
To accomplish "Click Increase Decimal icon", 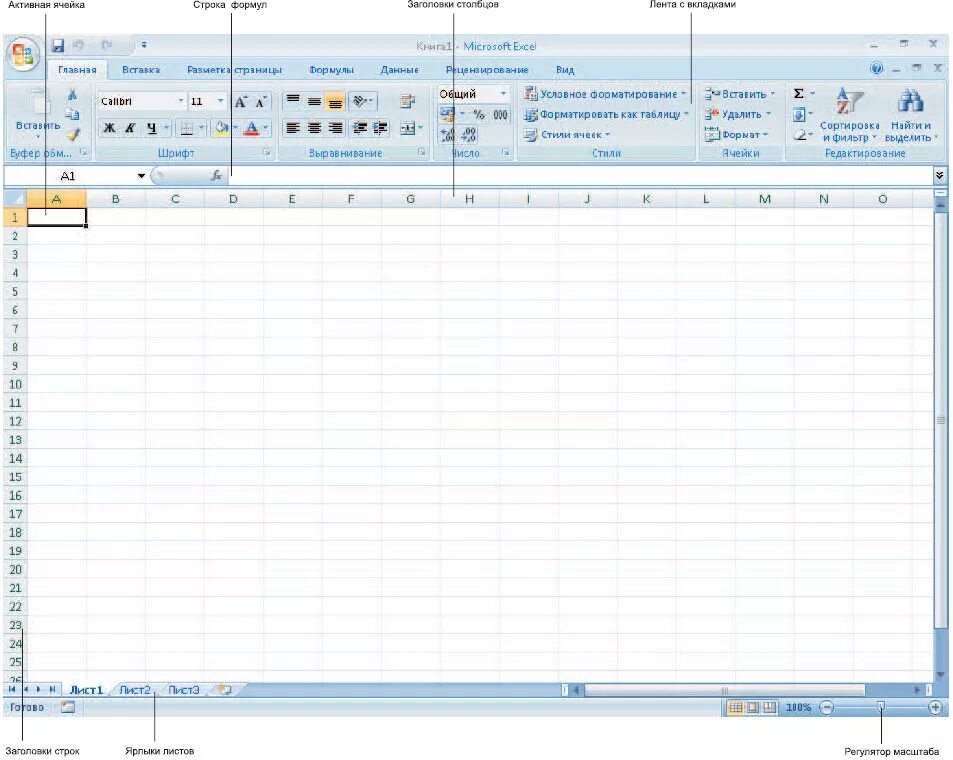I will pyautogui.click(x=447, y=134).
